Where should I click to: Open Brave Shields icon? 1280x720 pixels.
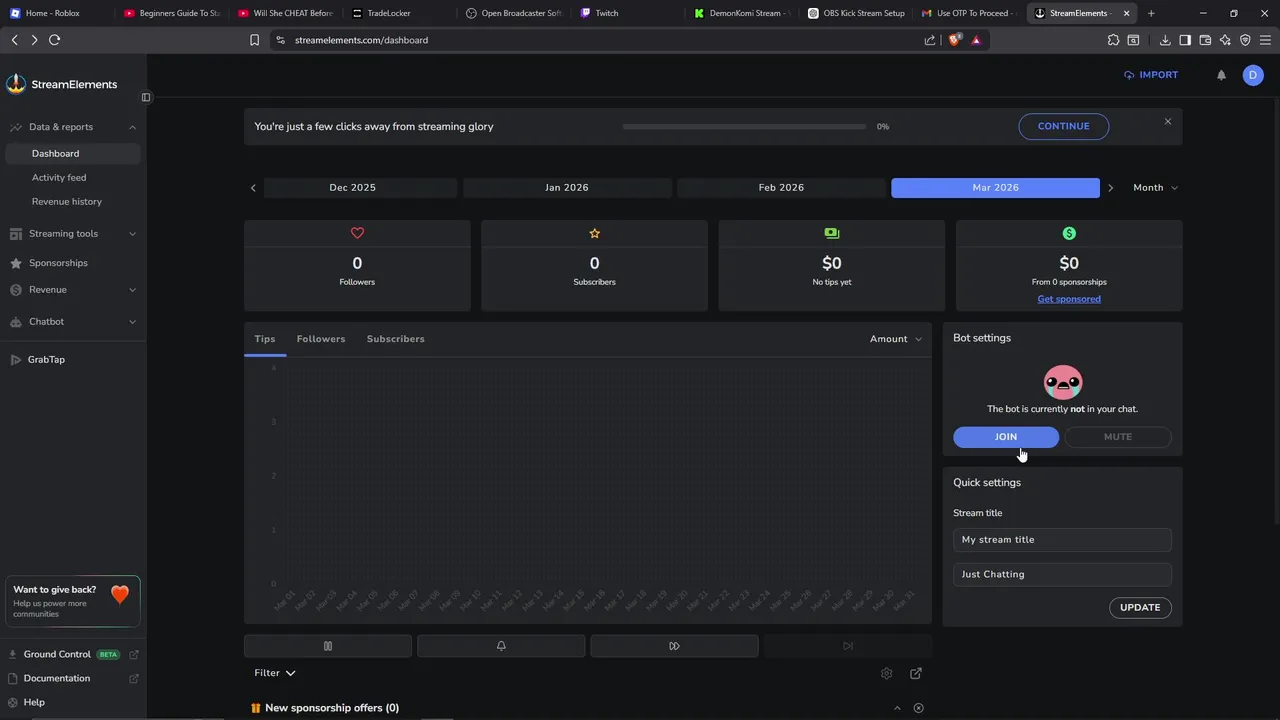coord(954,40)
